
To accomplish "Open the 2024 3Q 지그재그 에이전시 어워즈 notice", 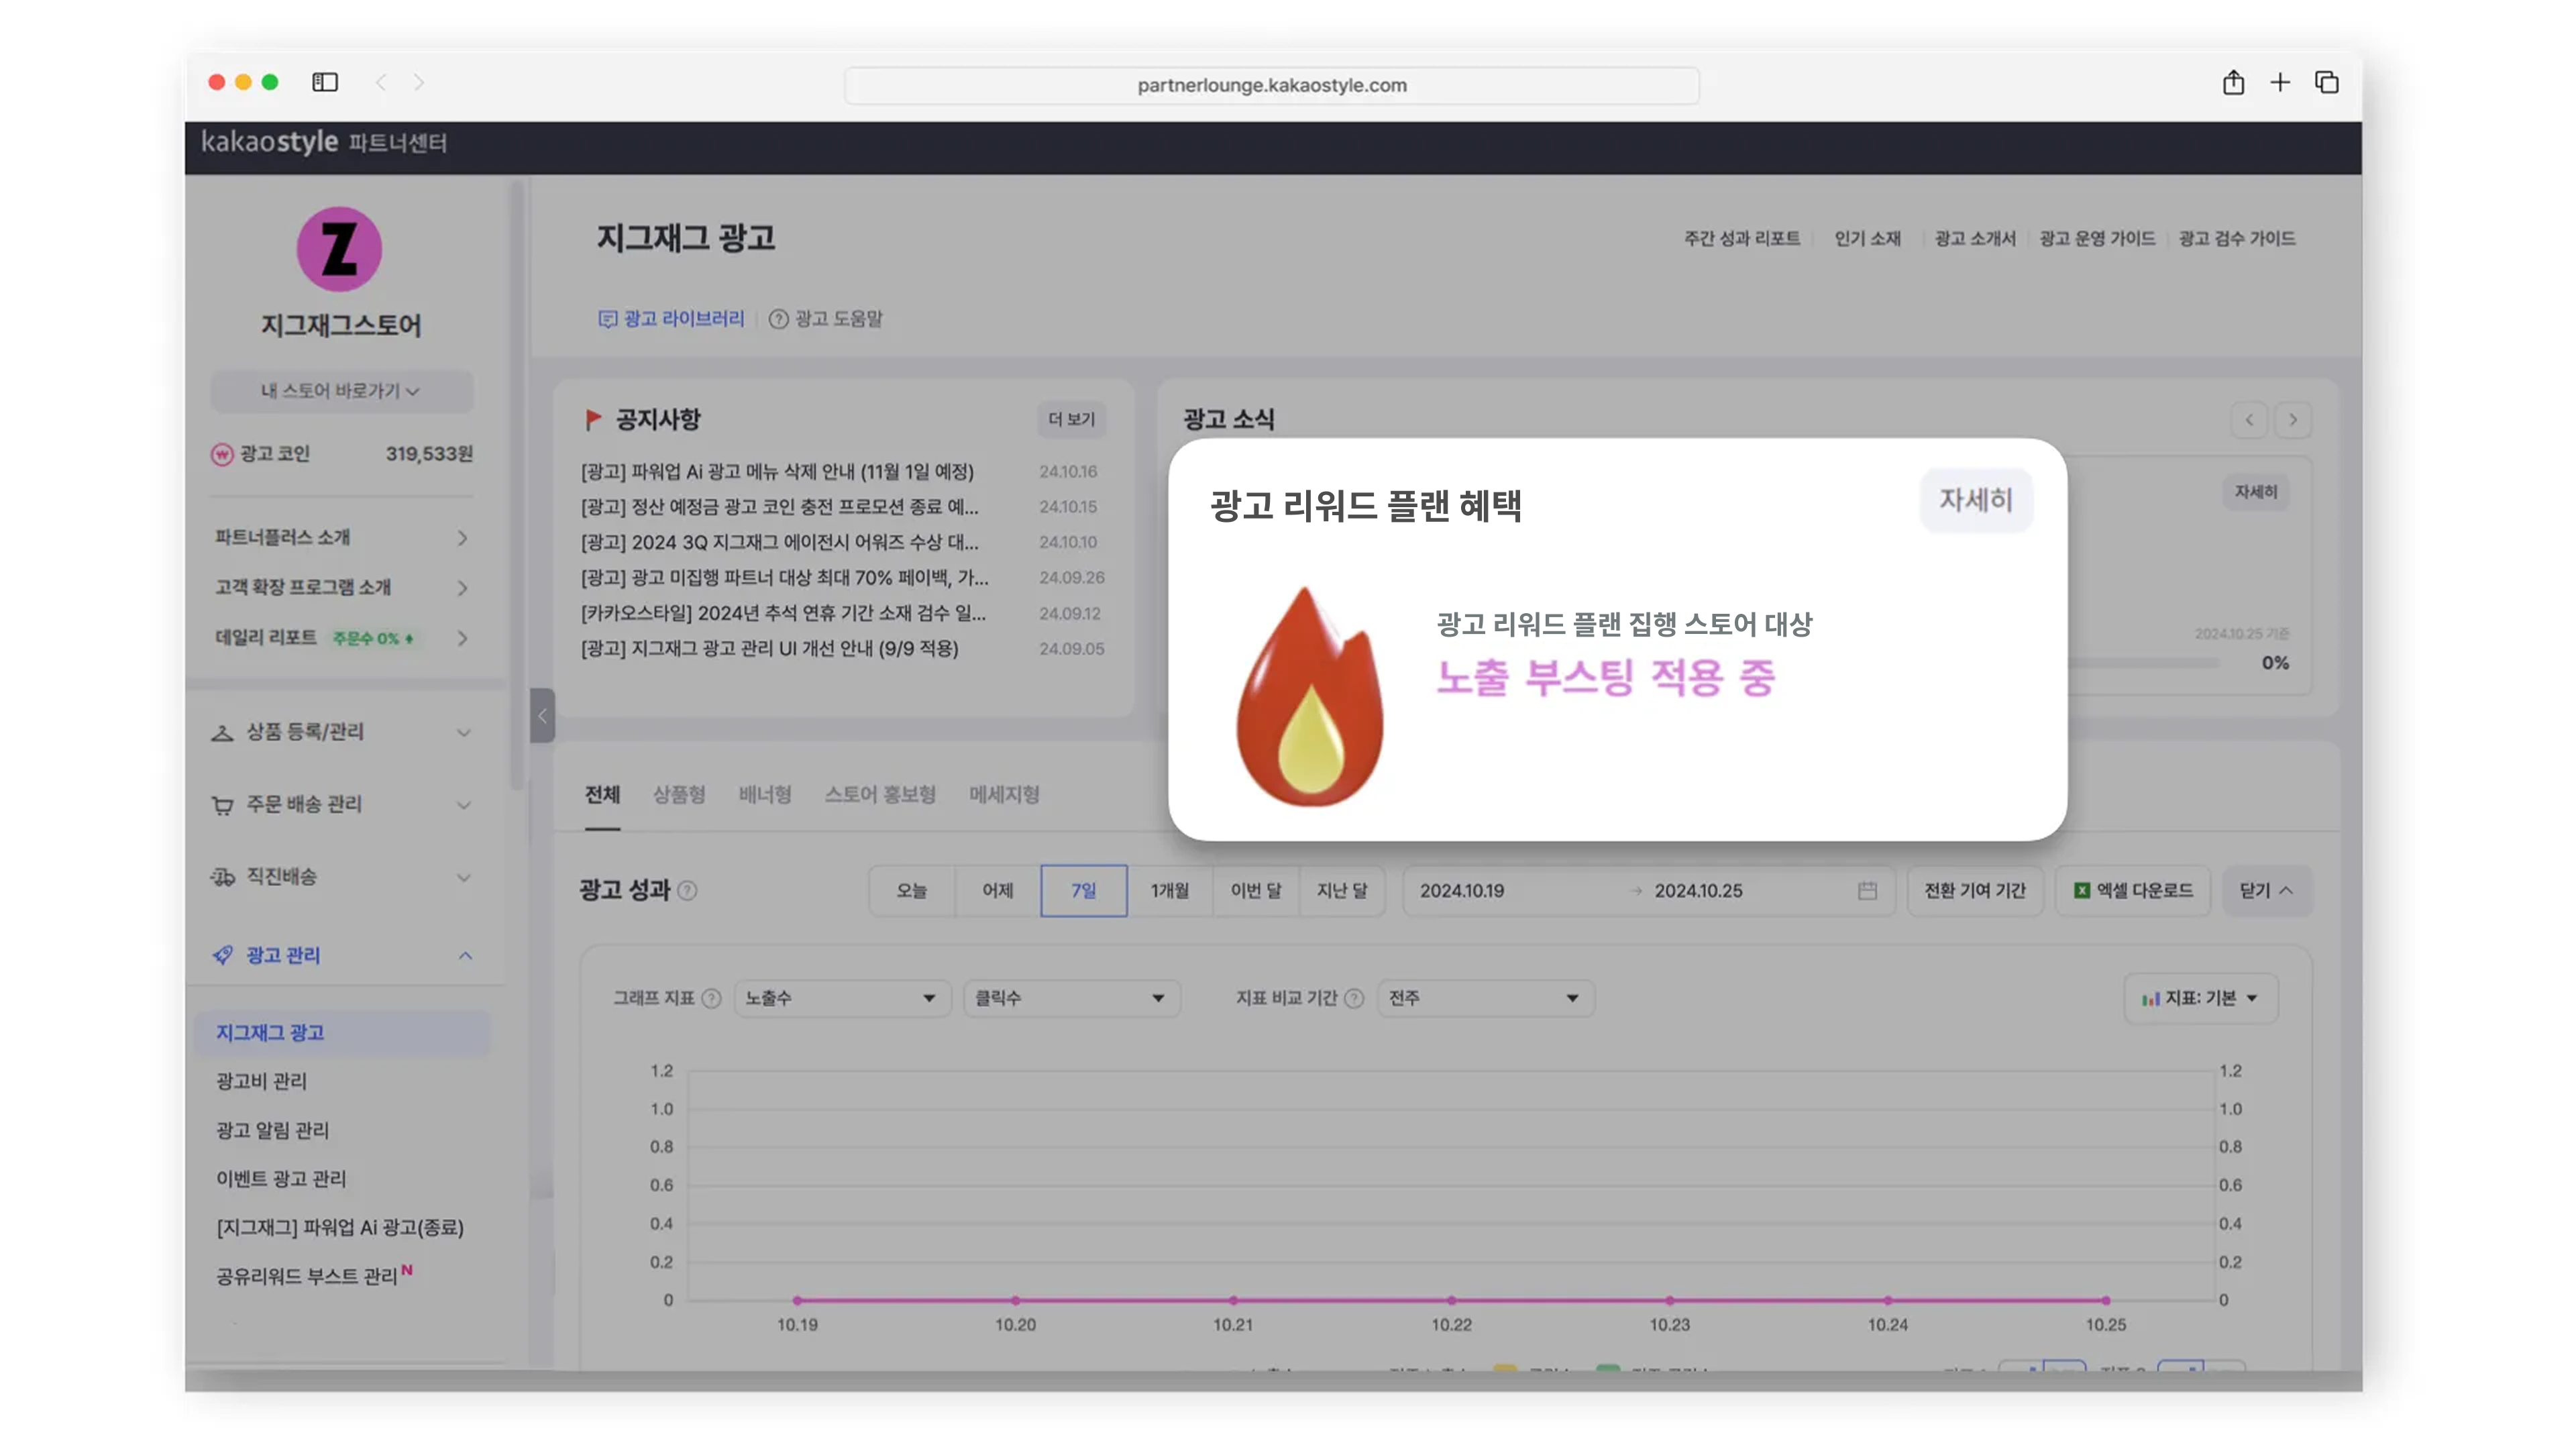I will (x=780, y=542).
